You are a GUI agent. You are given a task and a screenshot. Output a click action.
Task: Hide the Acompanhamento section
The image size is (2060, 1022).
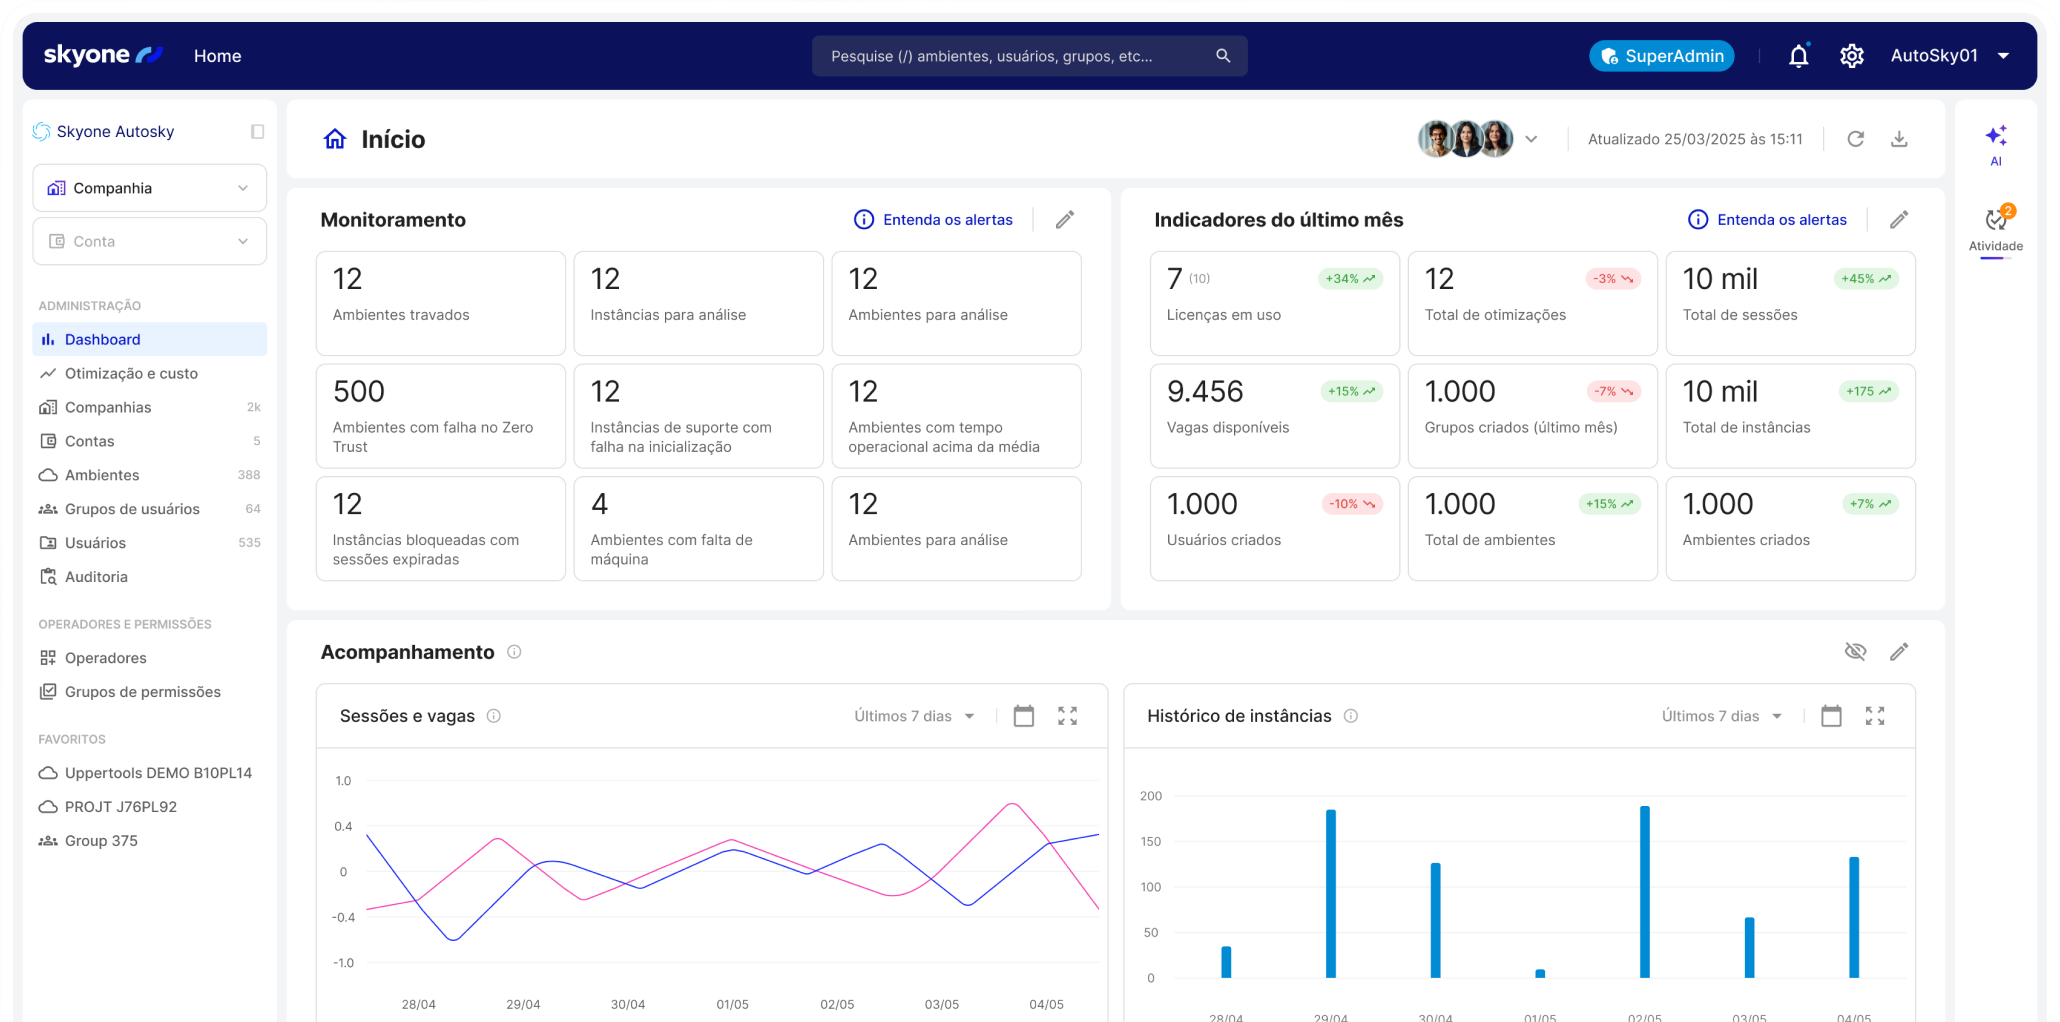(x=1855, y=652)
